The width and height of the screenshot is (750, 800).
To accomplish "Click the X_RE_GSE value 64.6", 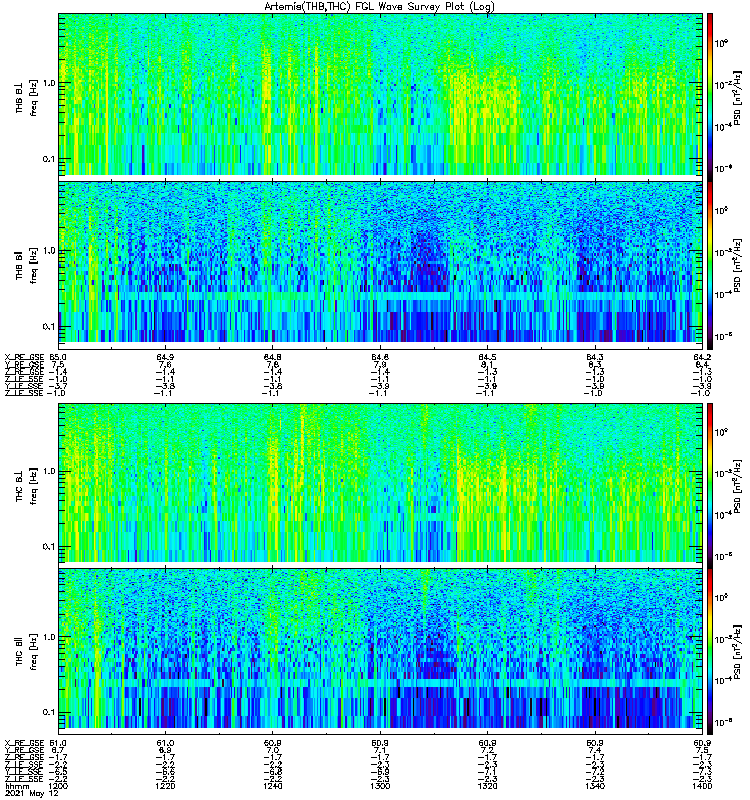I will [x=380, y=357].
